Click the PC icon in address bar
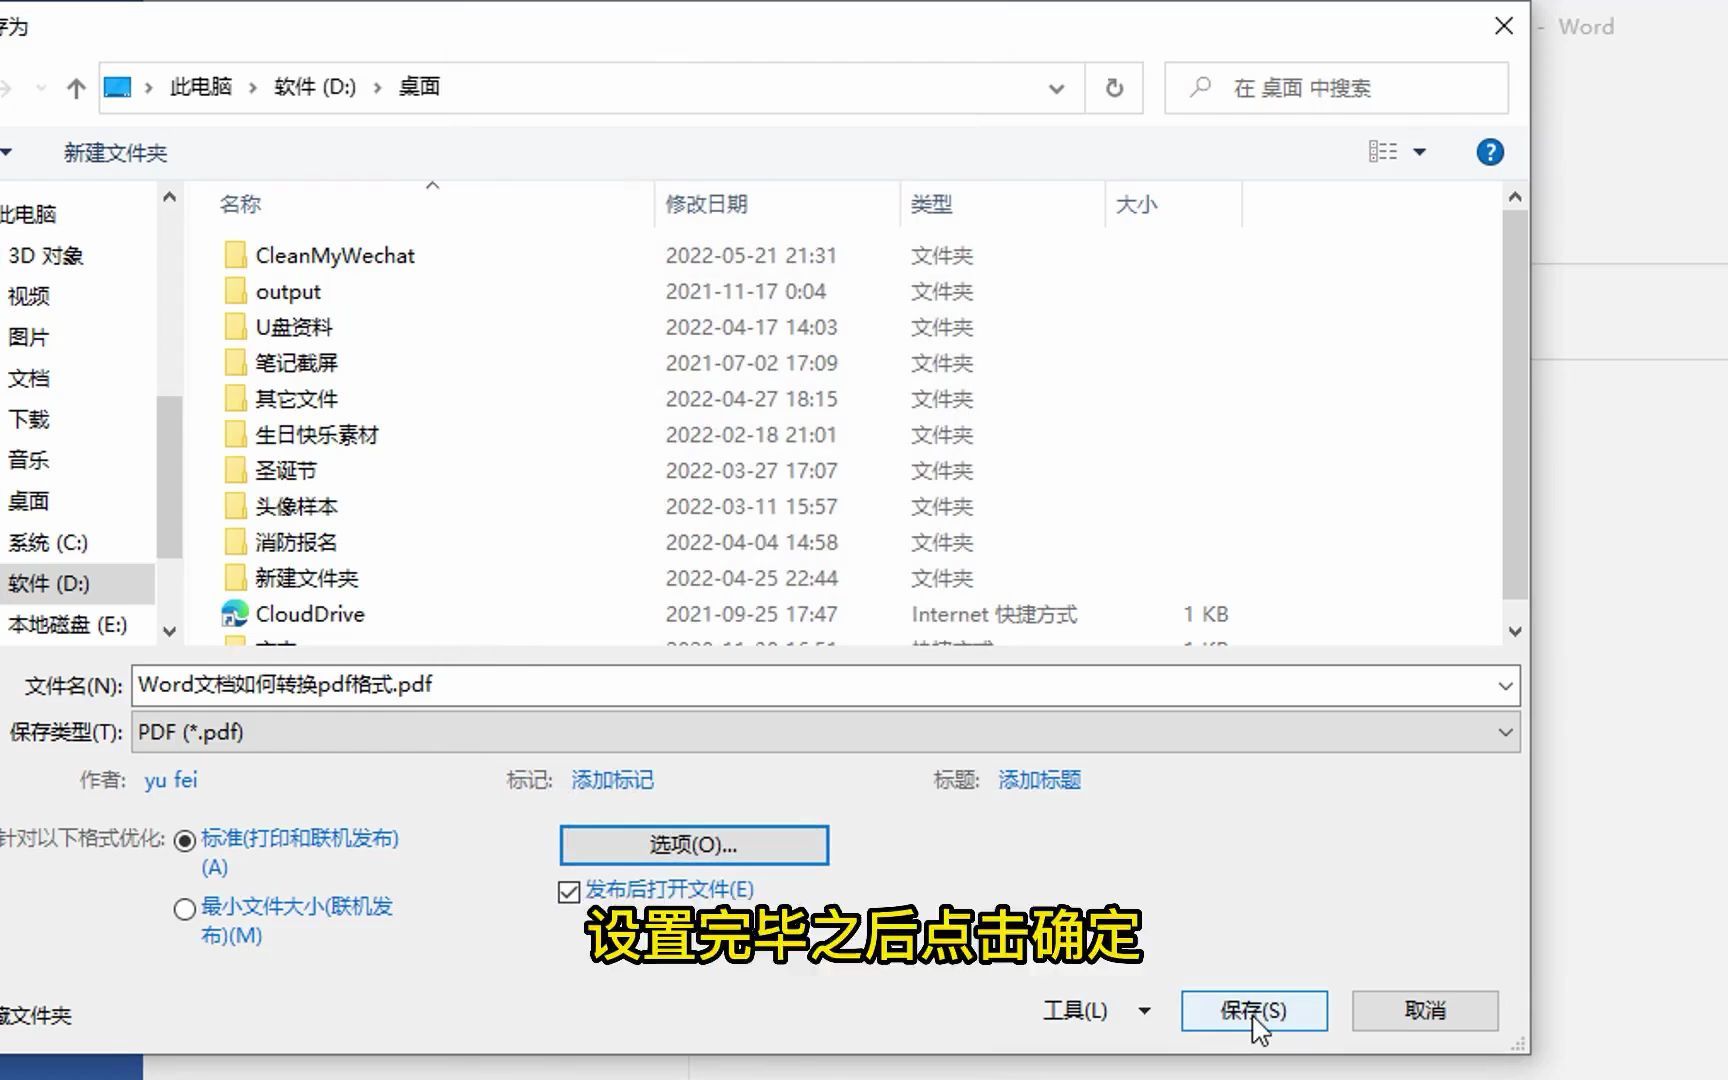This screenshot has width=1728, height=1080. click(x=117, y=88)
